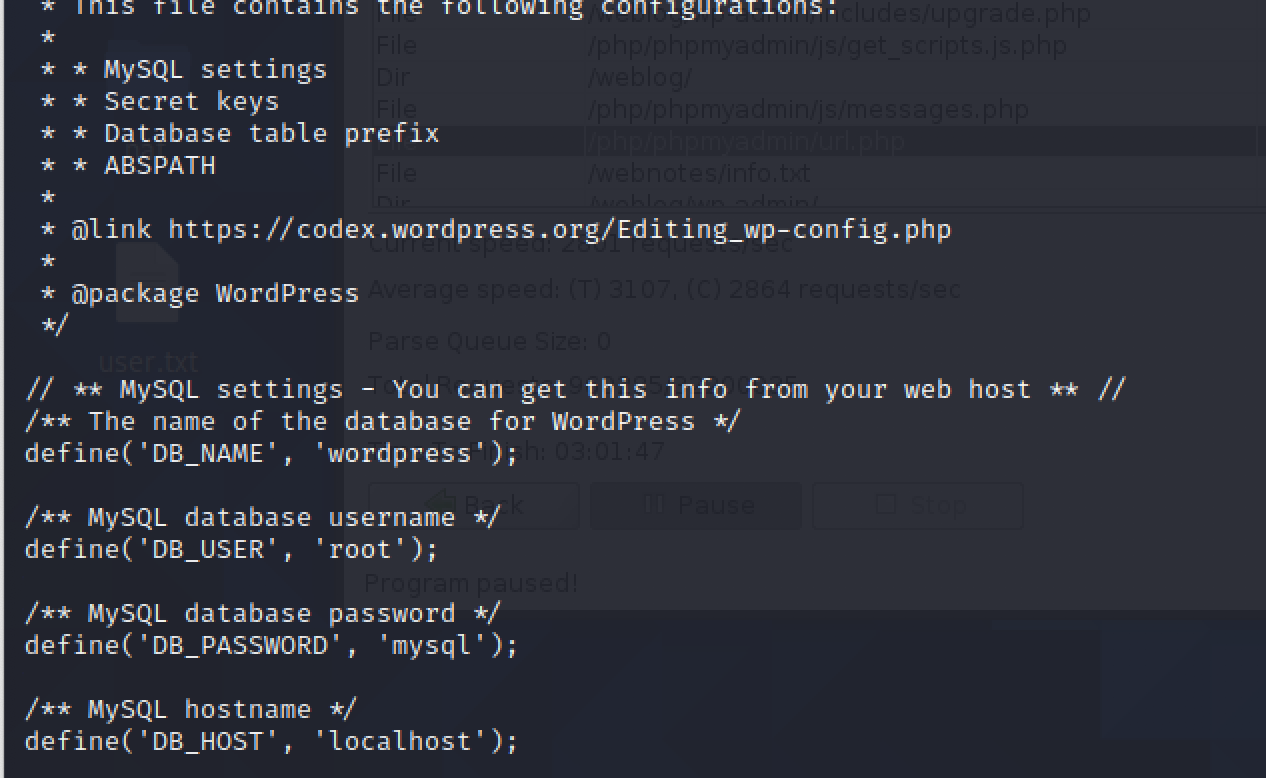The width and height of the screenshot is (1266, 778).
Task: Click the Pause button in DirBuster
Action: click(695, 505)
